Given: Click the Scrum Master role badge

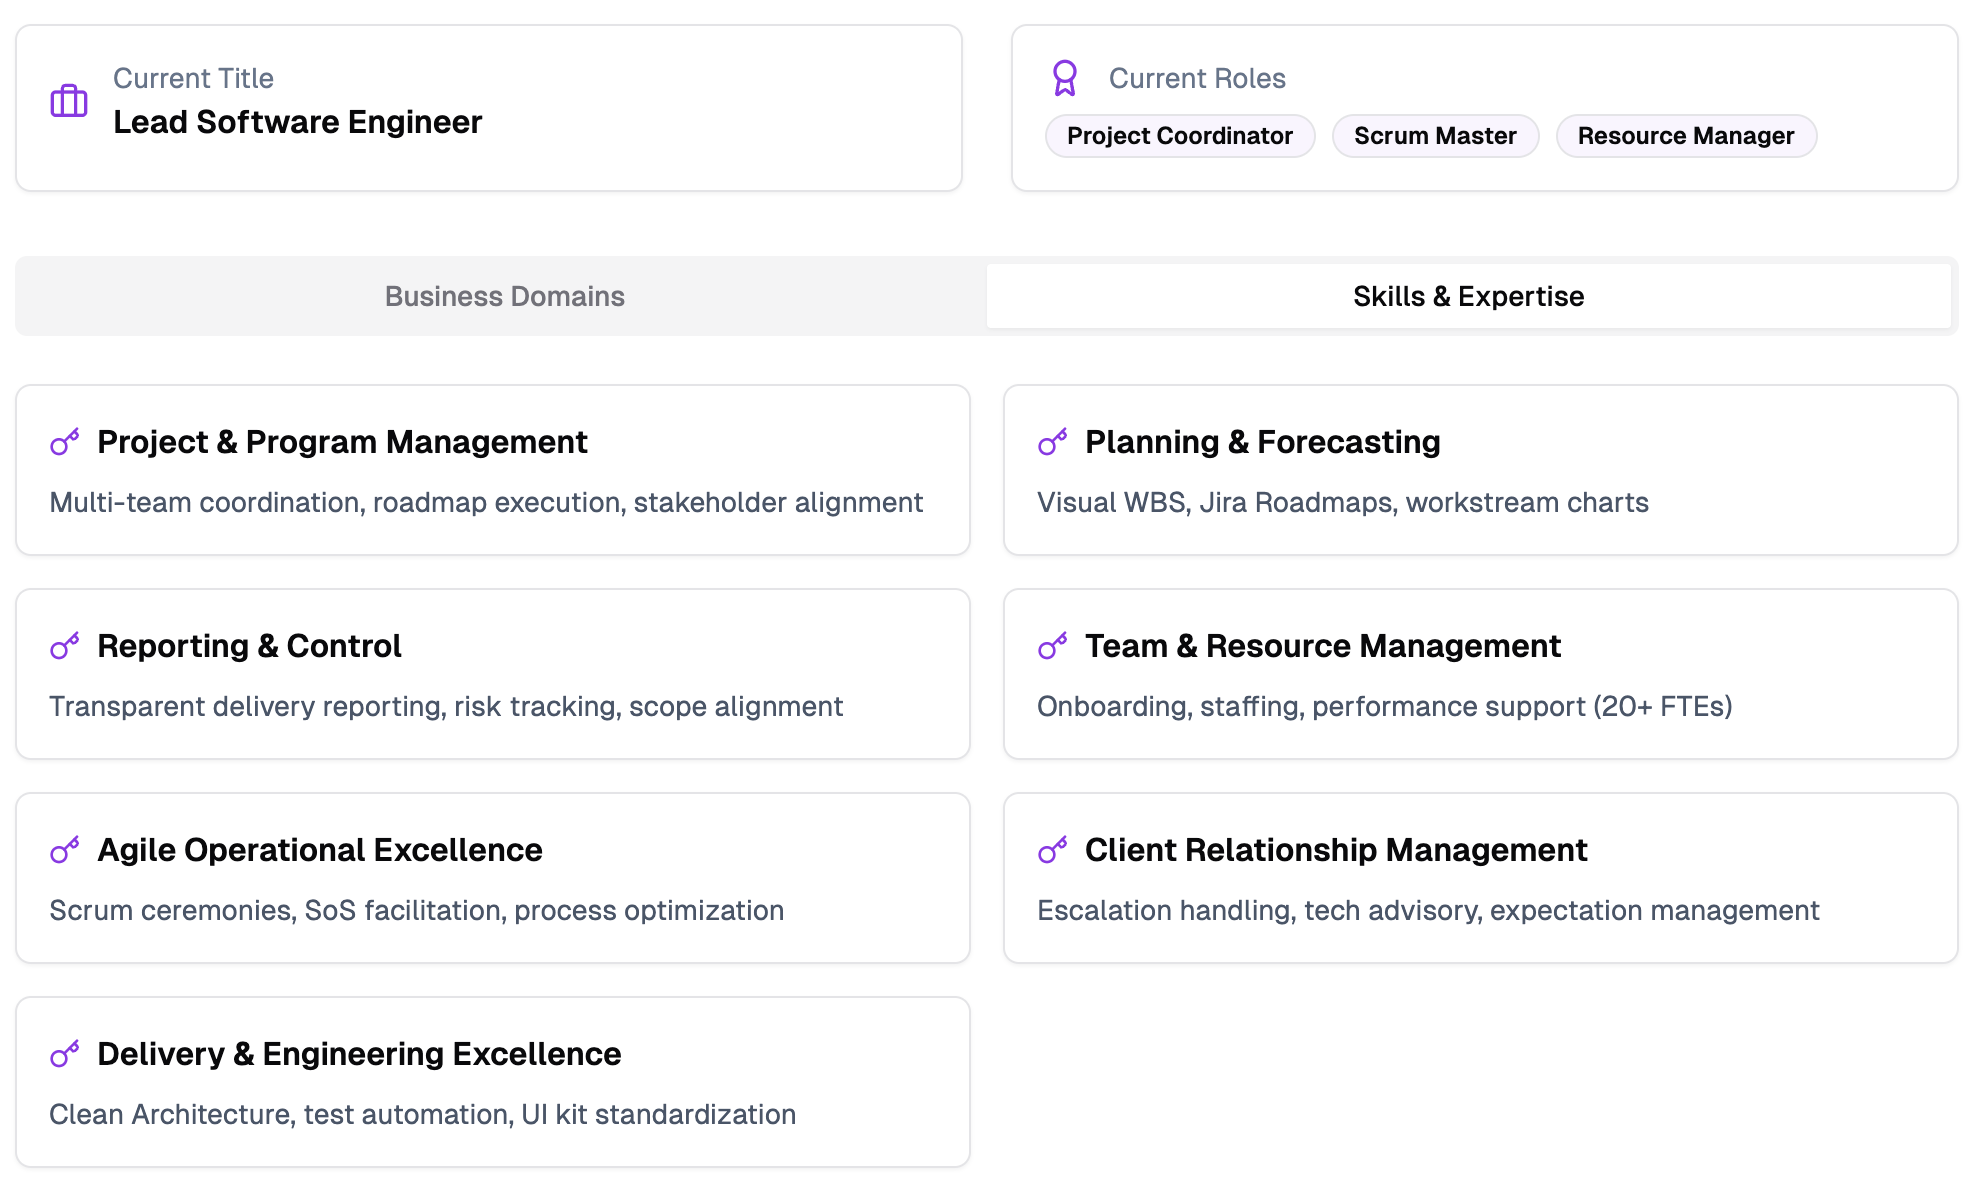Looking at the screenshot, I should pos(1435,136).
